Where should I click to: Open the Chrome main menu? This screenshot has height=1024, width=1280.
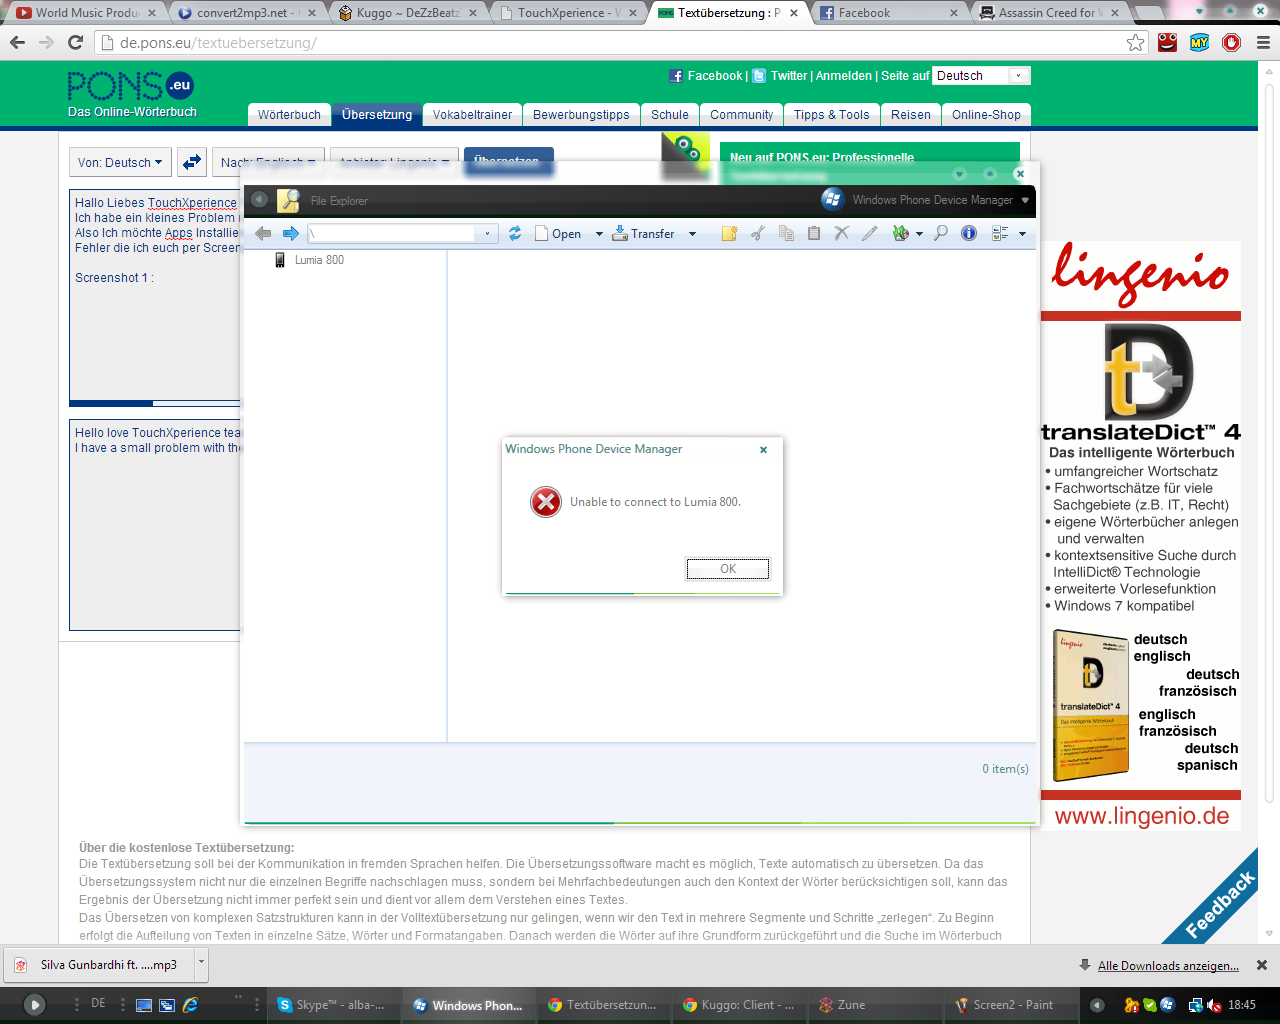[x=1263, y=43]
